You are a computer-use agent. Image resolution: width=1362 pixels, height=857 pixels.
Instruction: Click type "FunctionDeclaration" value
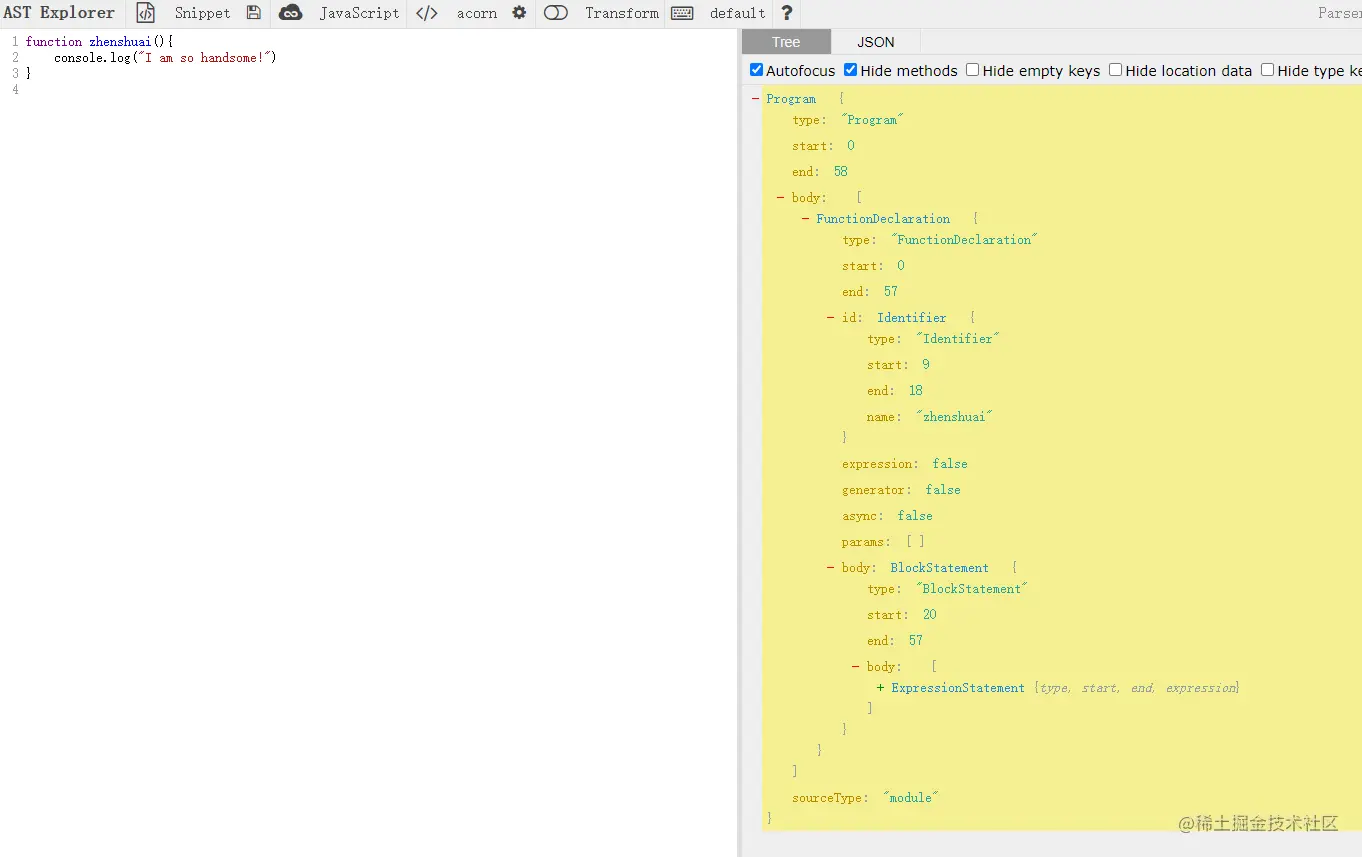click(x=964, y=240)
